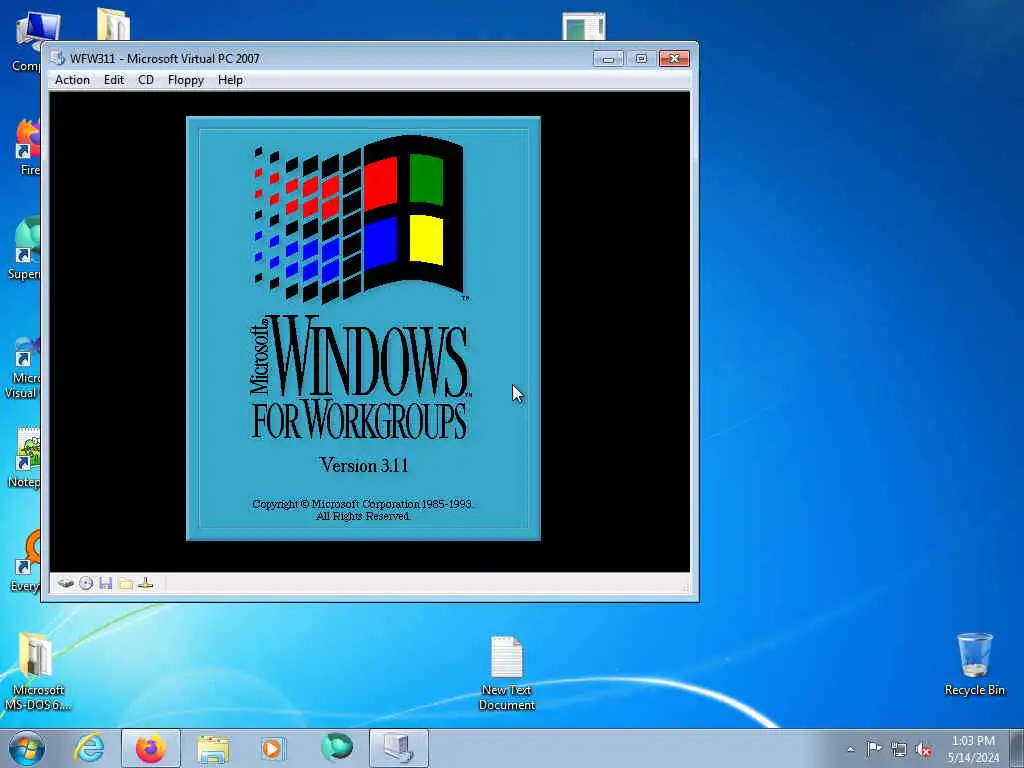Click the Windows for Workgroups splash screen
The width and height of the screenshot is (1024, 768).
tap(363, 328)
